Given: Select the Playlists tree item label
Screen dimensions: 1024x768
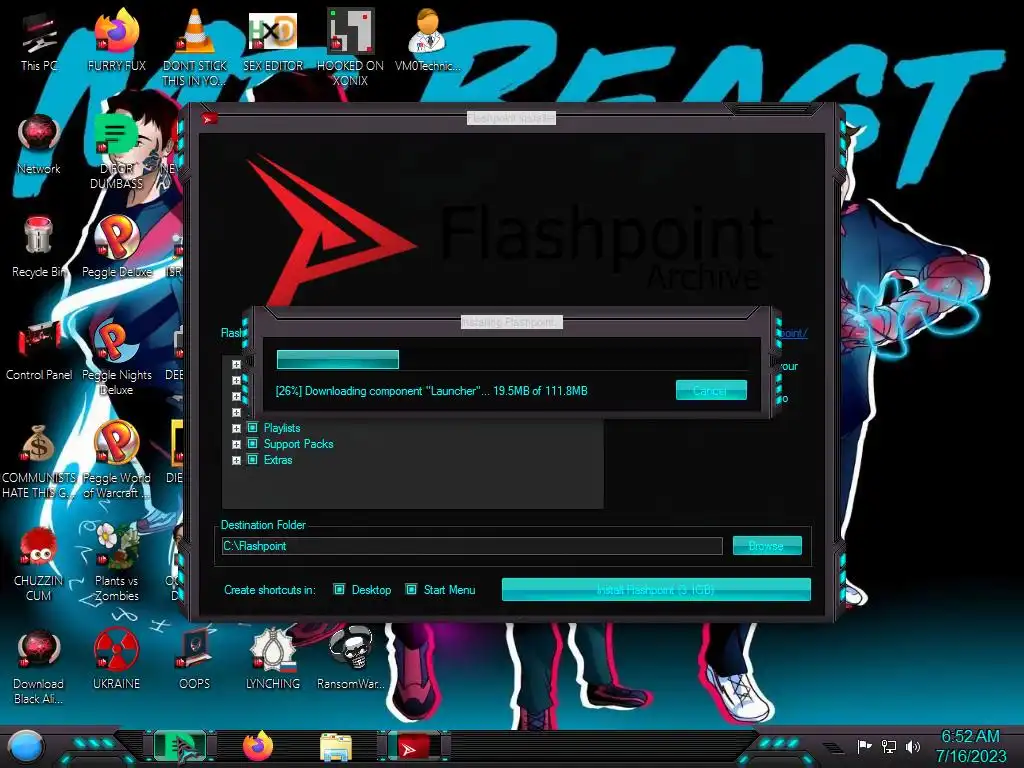Looking at the screenshot, I should click(x=281, y=428).
